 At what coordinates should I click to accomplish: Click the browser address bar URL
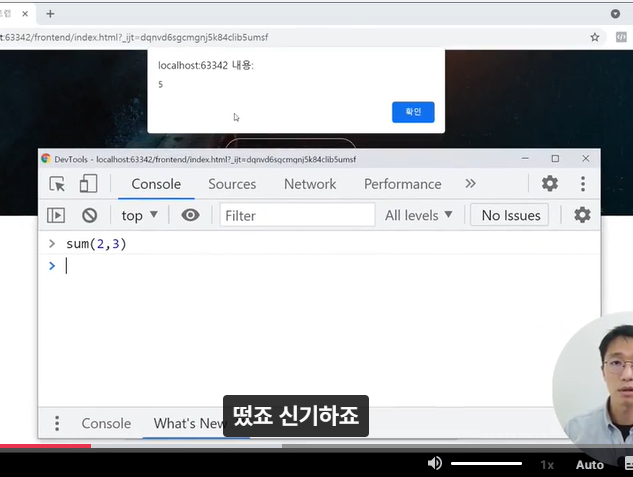click(134, 38)
